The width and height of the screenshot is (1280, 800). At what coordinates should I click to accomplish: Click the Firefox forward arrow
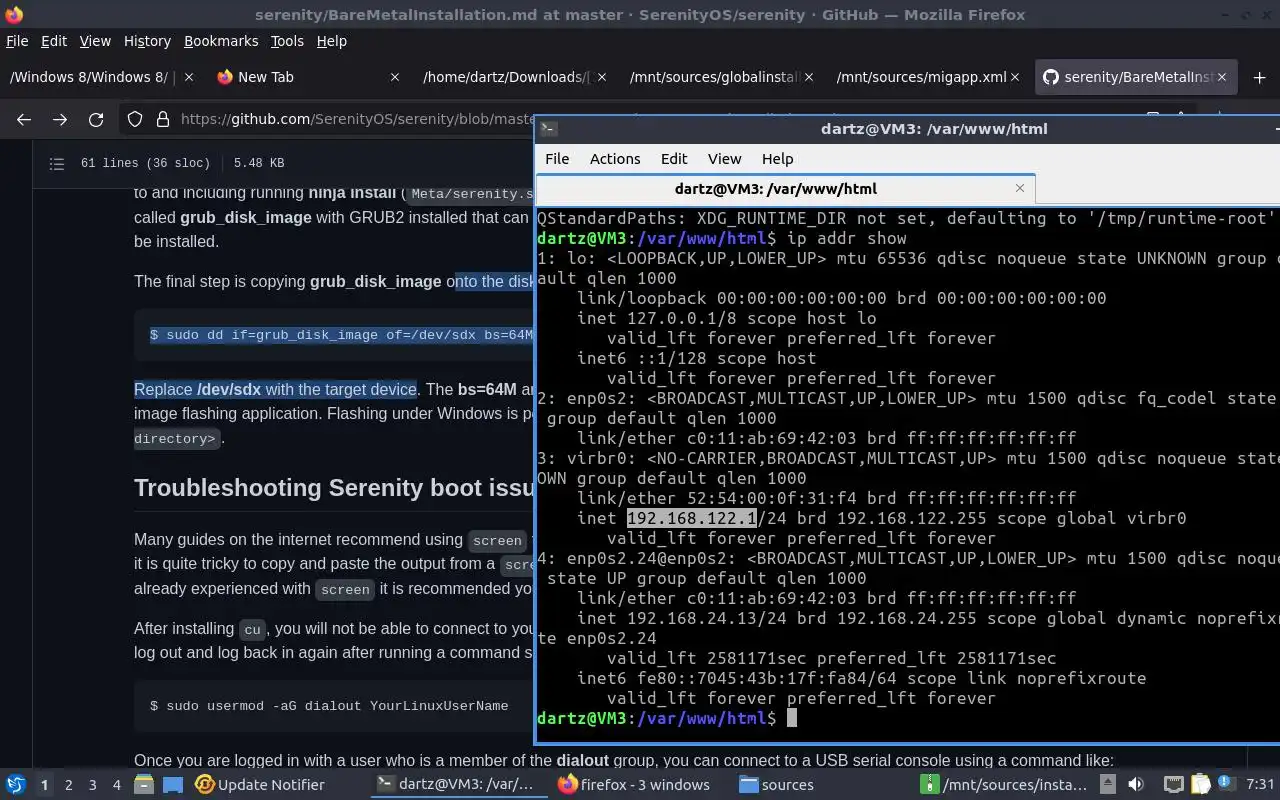(x=60, y=119)
